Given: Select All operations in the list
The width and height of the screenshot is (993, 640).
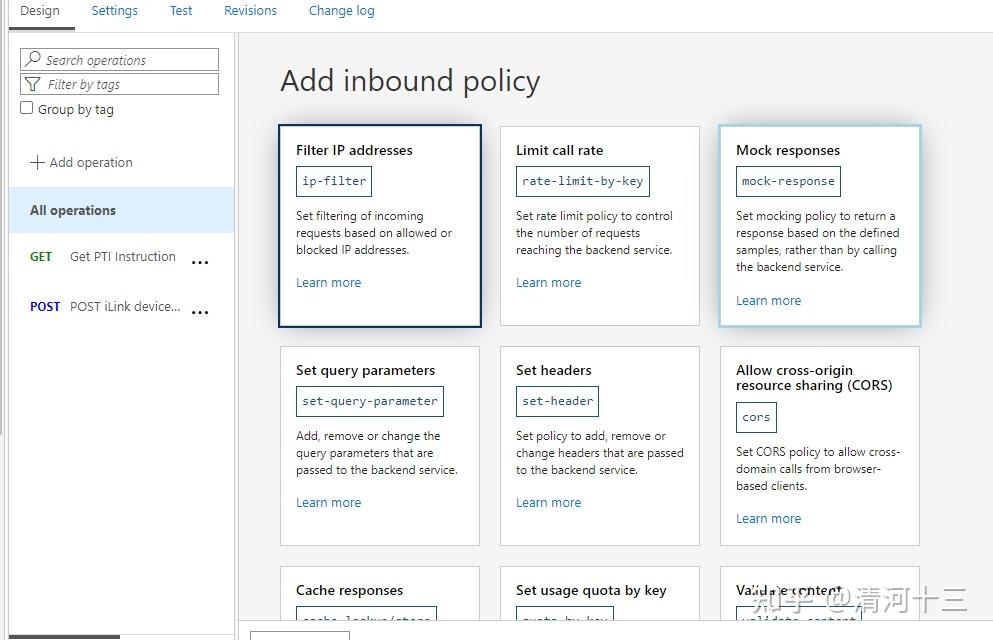Looking at the screenshot, I should point(73,210).
